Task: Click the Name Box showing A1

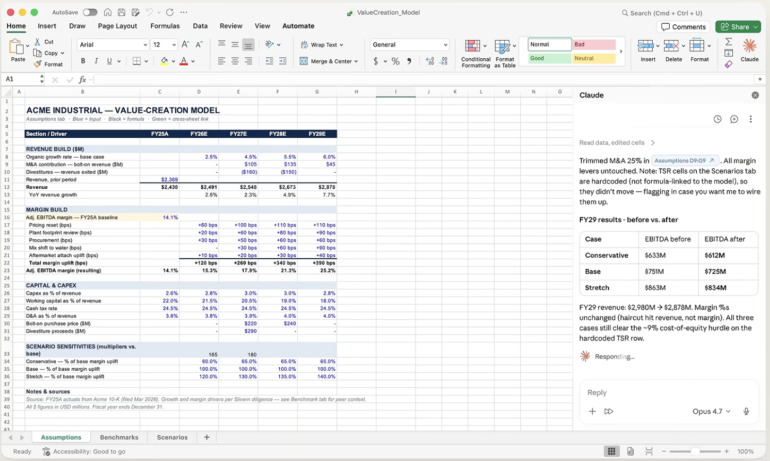Action: tap(22, 79)
